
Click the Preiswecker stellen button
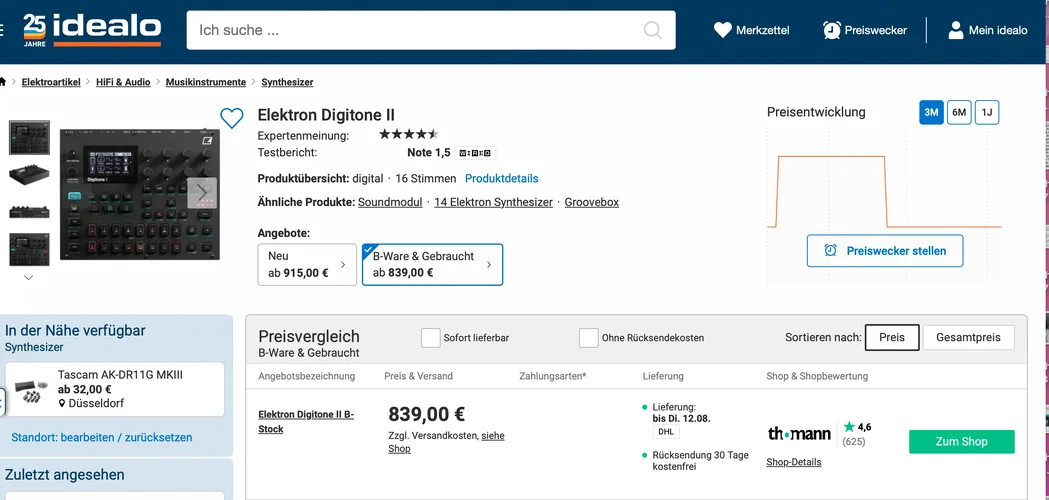point(885,251)
